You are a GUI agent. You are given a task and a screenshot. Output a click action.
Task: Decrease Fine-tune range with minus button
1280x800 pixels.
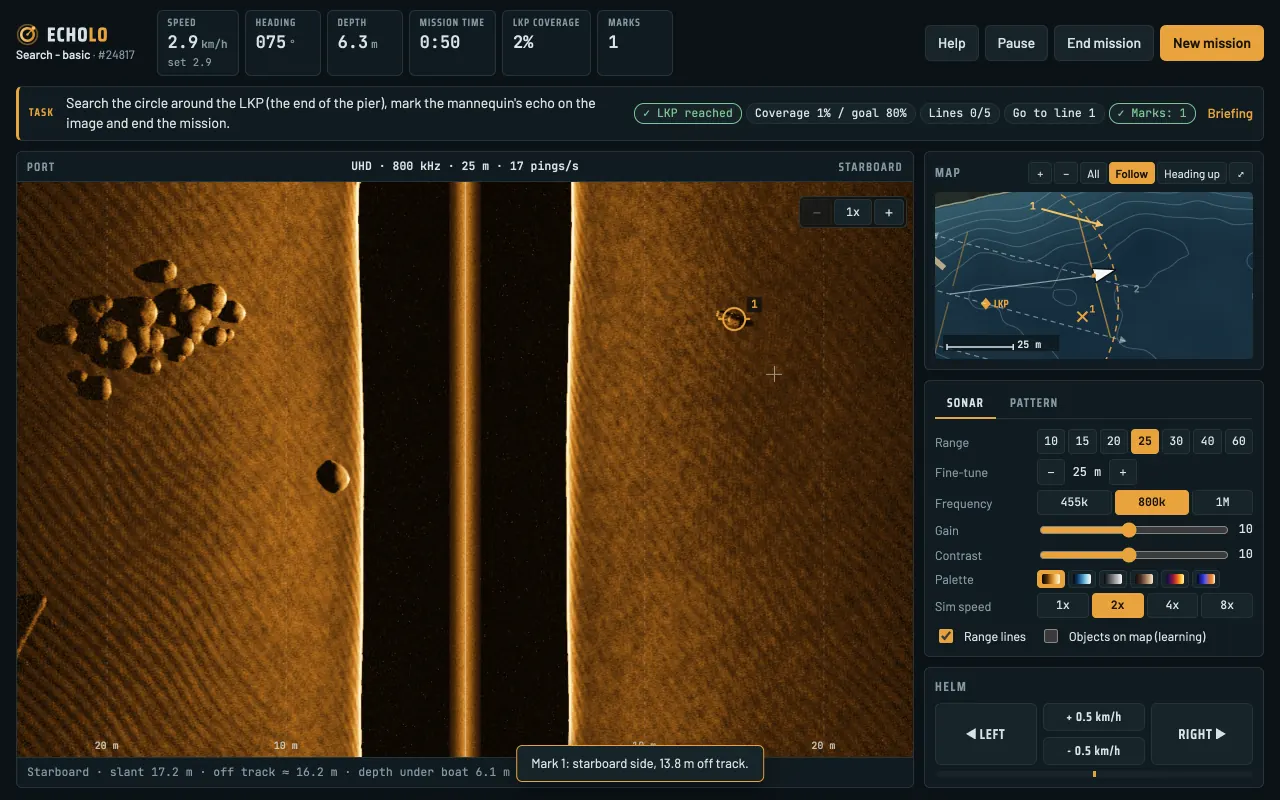coord(1050,472)
